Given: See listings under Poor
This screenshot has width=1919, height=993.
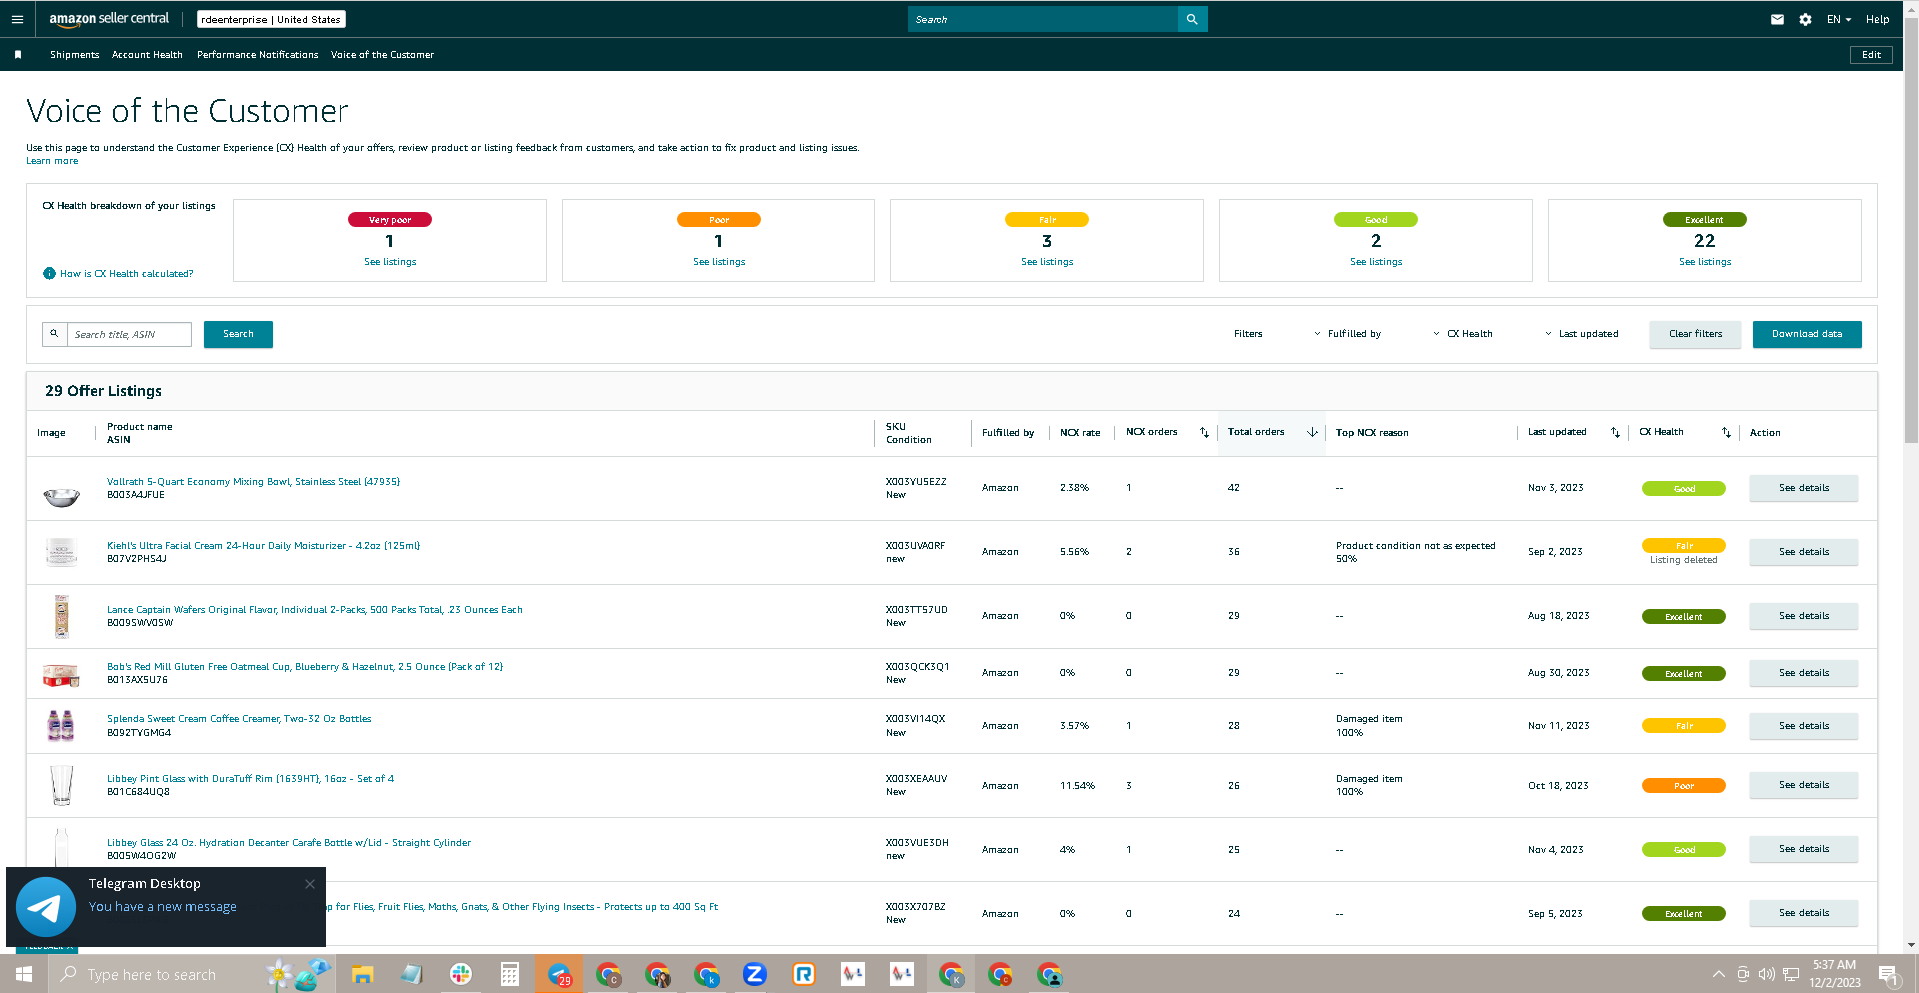Looking at the screenshot, I should pyautogui.click(x=719, y=262).
